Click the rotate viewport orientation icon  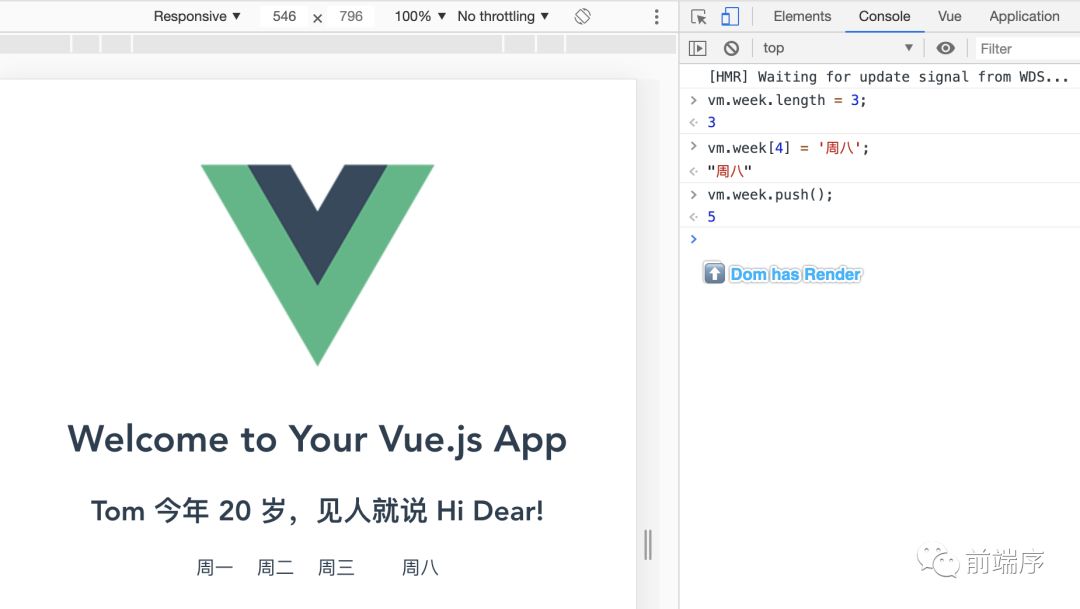[x=583, y=16]
